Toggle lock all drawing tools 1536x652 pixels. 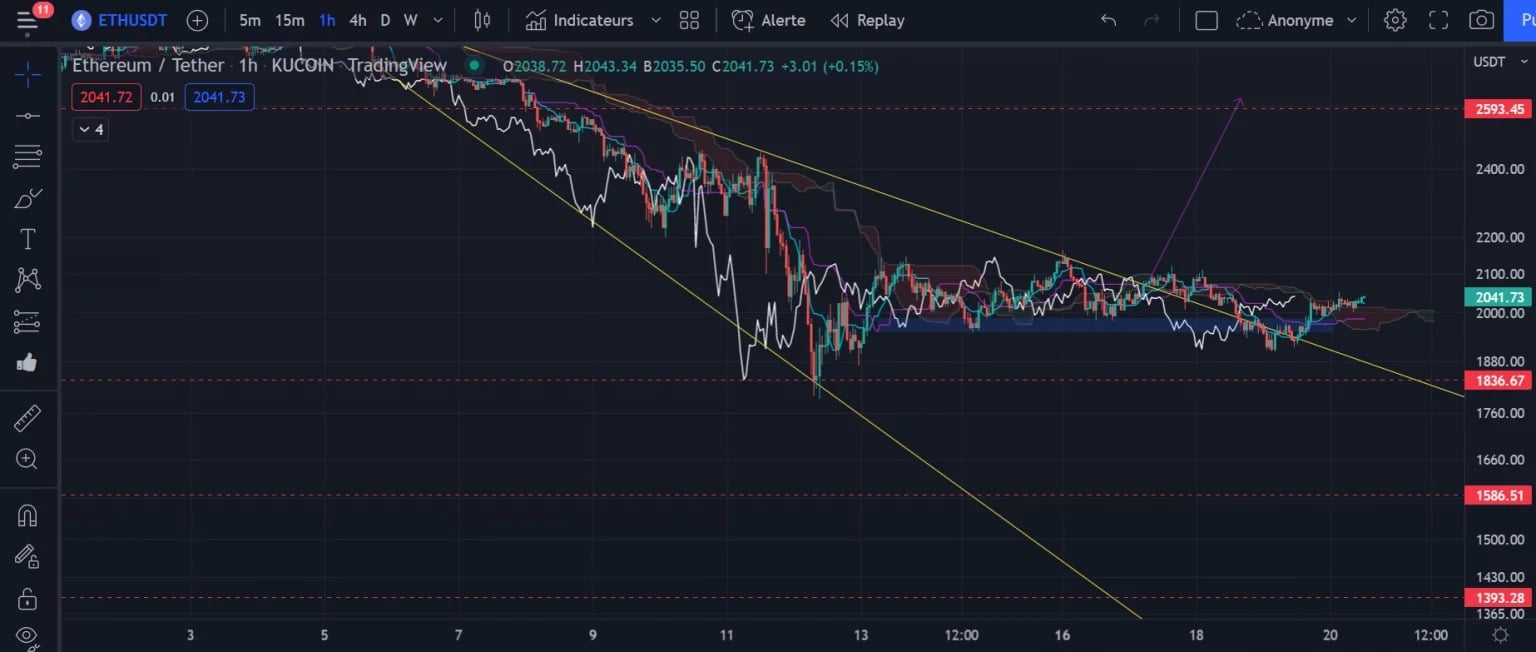pos(28,599)
